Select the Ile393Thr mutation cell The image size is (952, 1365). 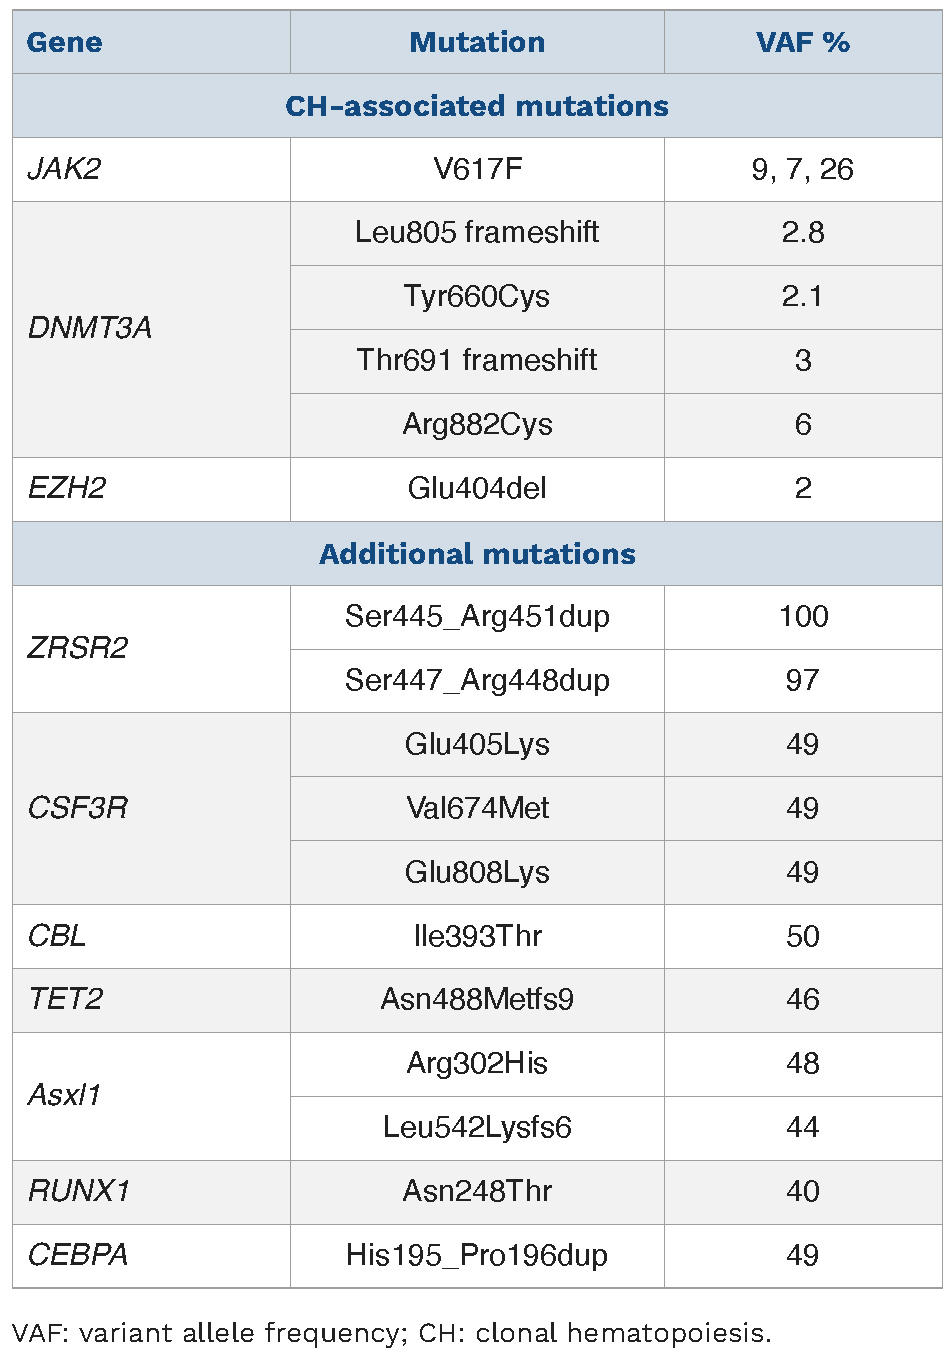point(477,936)
